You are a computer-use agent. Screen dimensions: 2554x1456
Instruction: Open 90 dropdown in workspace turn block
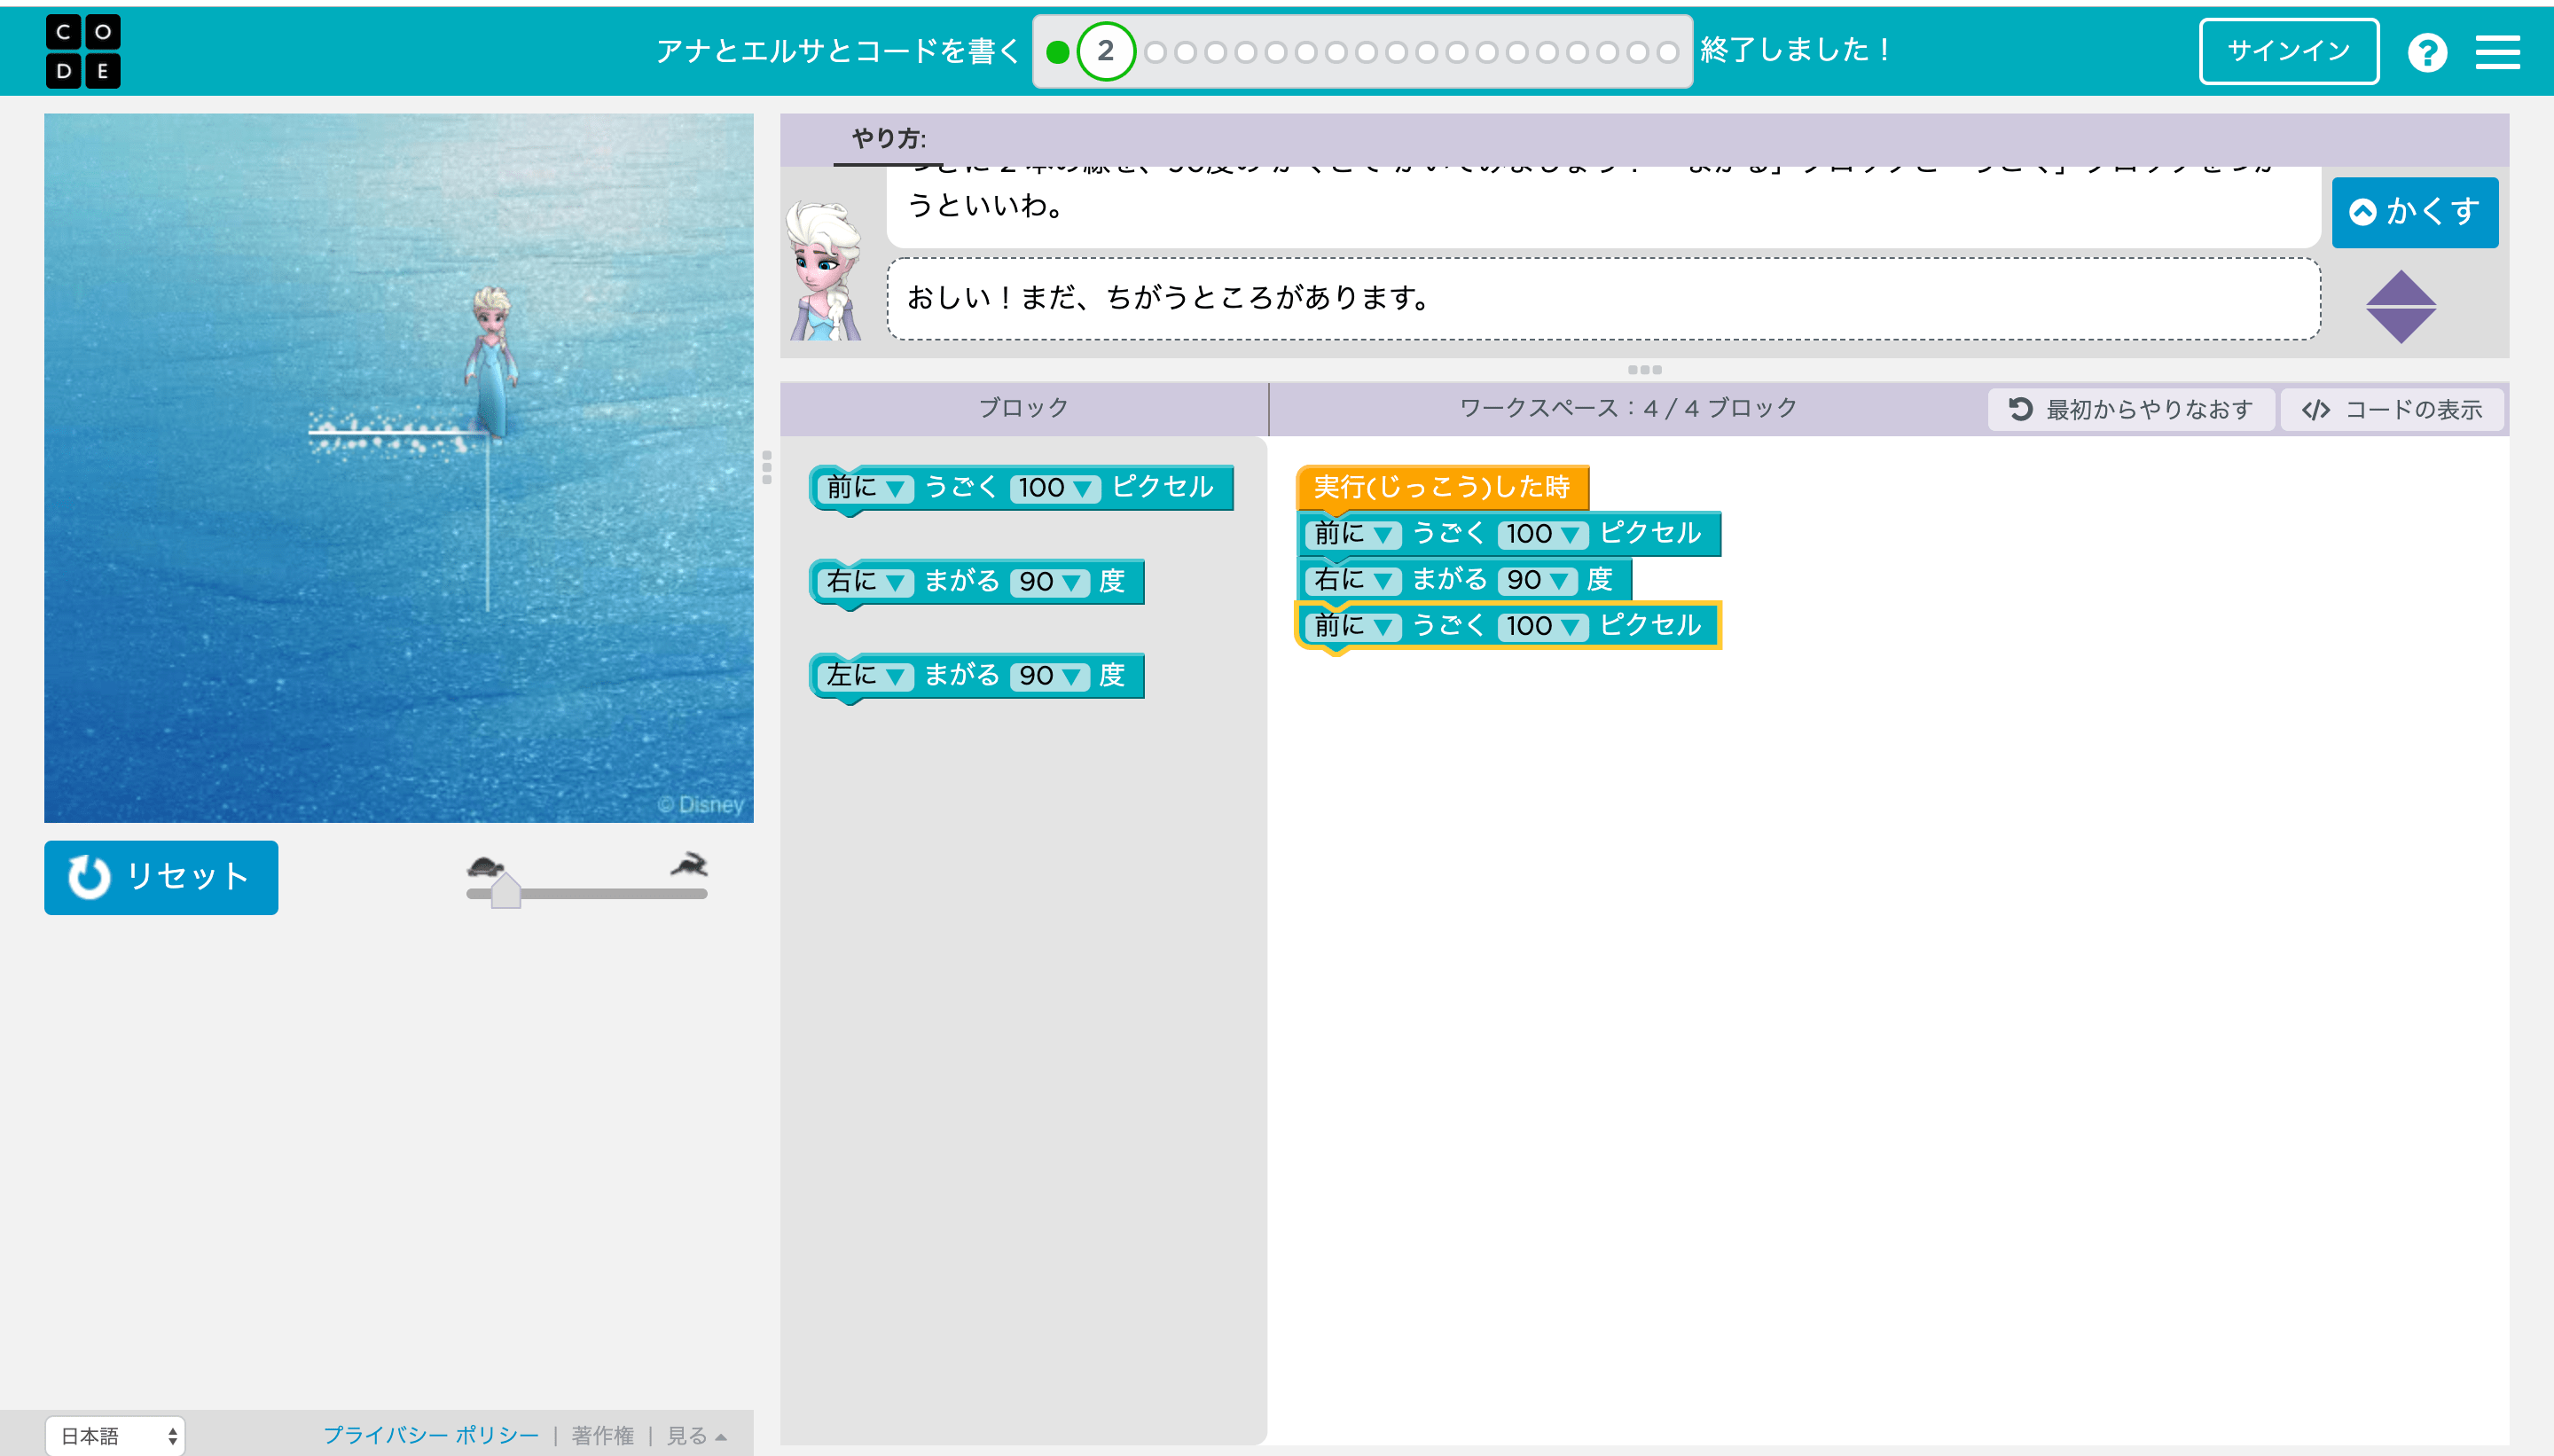[x=1537, y=579]
